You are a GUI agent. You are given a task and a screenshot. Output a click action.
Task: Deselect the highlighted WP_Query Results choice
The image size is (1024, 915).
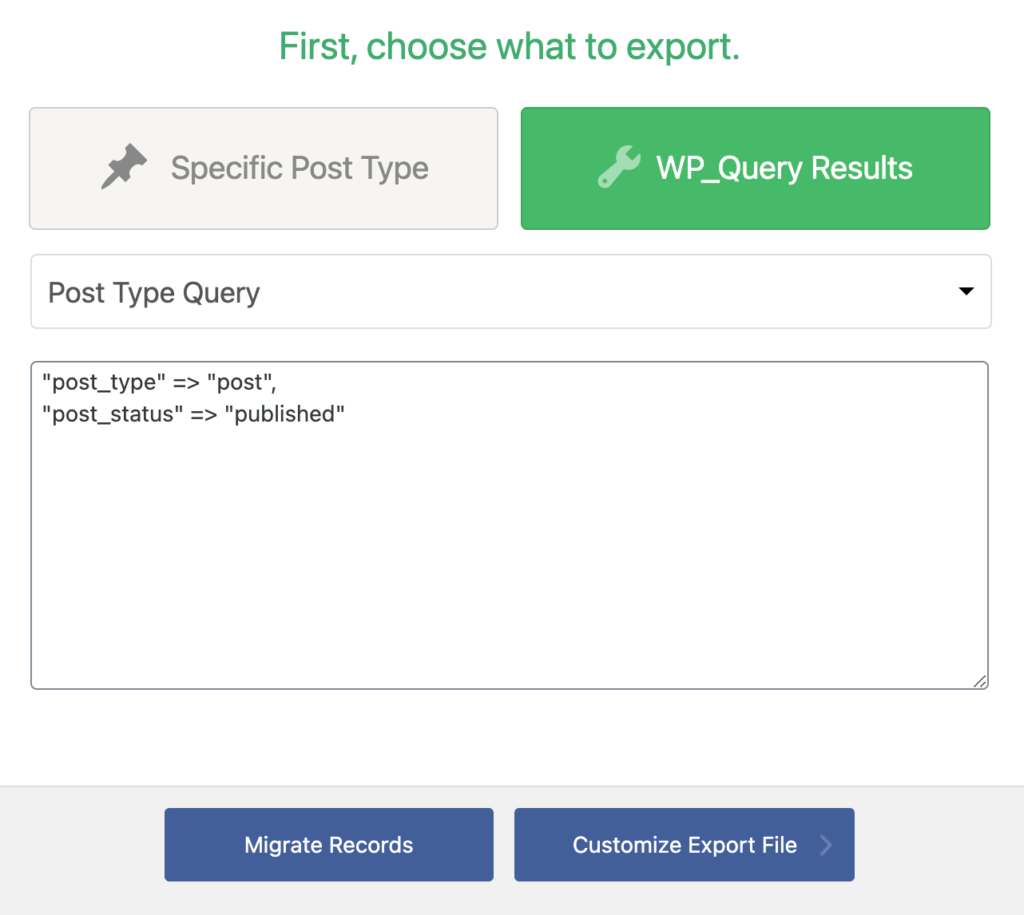click(755, 167)
